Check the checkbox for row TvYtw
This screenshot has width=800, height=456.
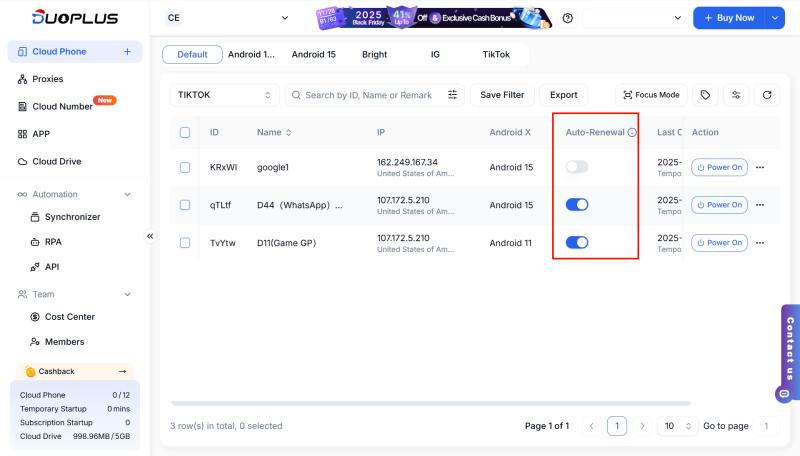tap(185, 242)
